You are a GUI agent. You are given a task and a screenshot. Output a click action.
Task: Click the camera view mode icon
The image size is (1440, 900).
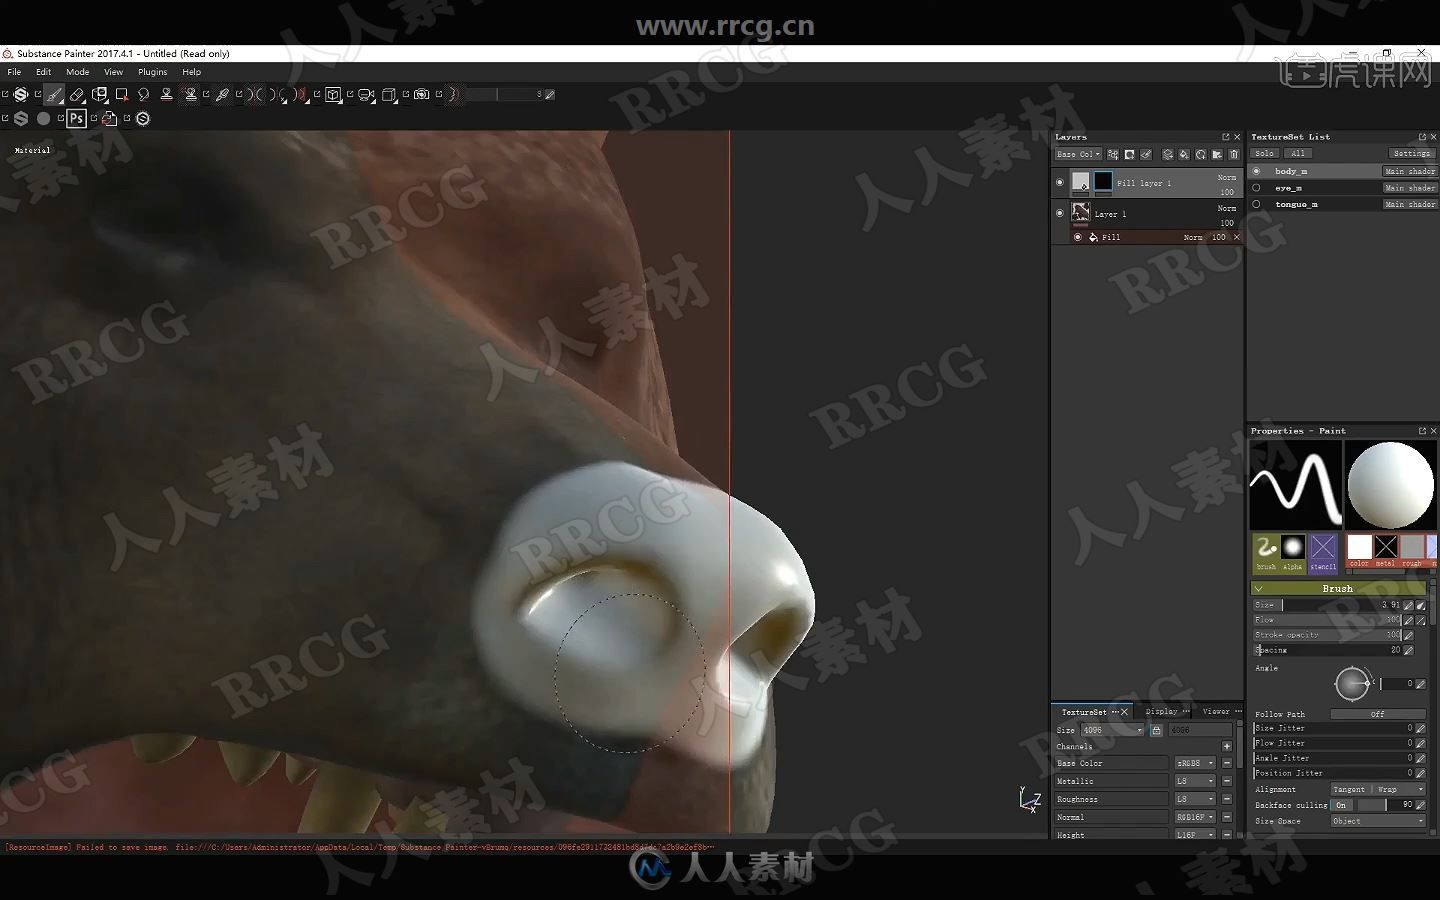click(366, 94)
